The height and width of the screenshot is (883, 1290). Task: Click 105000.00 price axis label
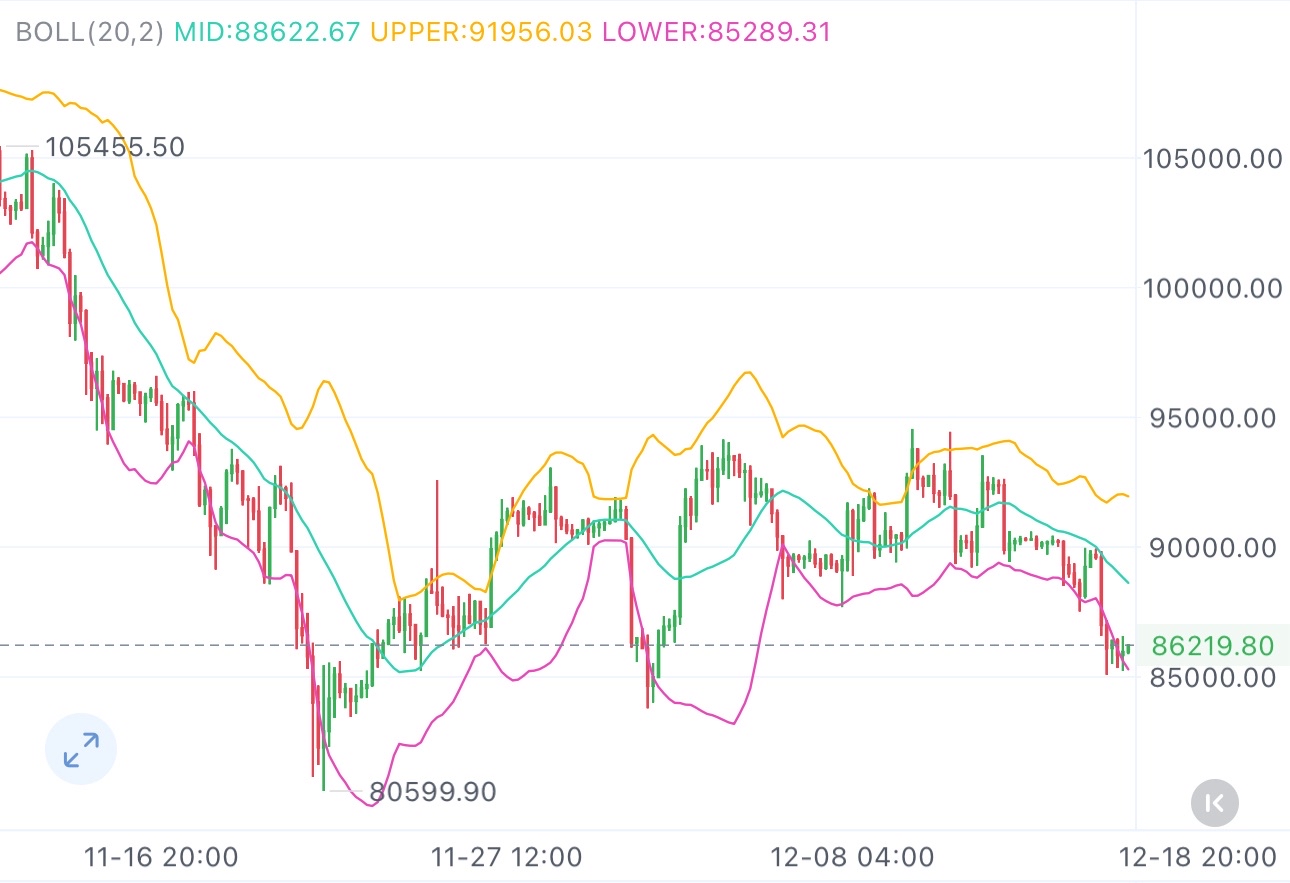pos(1213,158)
